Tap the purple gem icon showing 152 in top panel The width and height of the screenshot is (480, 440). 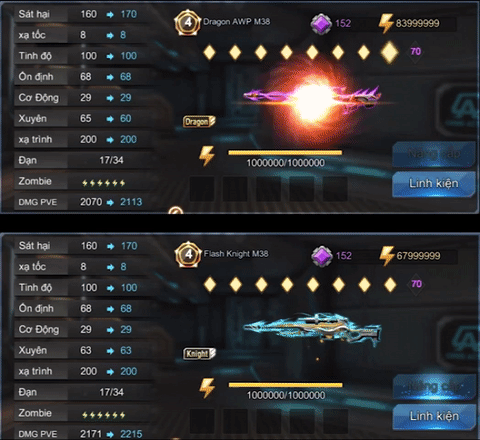pyautogui.click(x=321, y=24)
